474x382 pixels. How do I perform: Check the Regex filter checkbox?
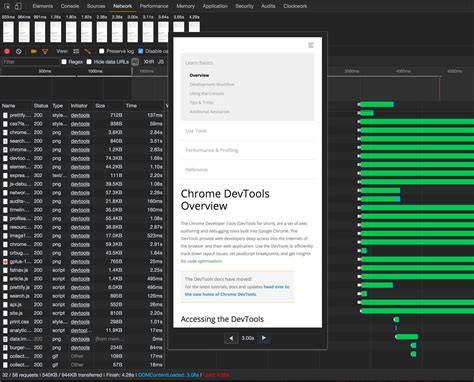[x=64, y=62]
